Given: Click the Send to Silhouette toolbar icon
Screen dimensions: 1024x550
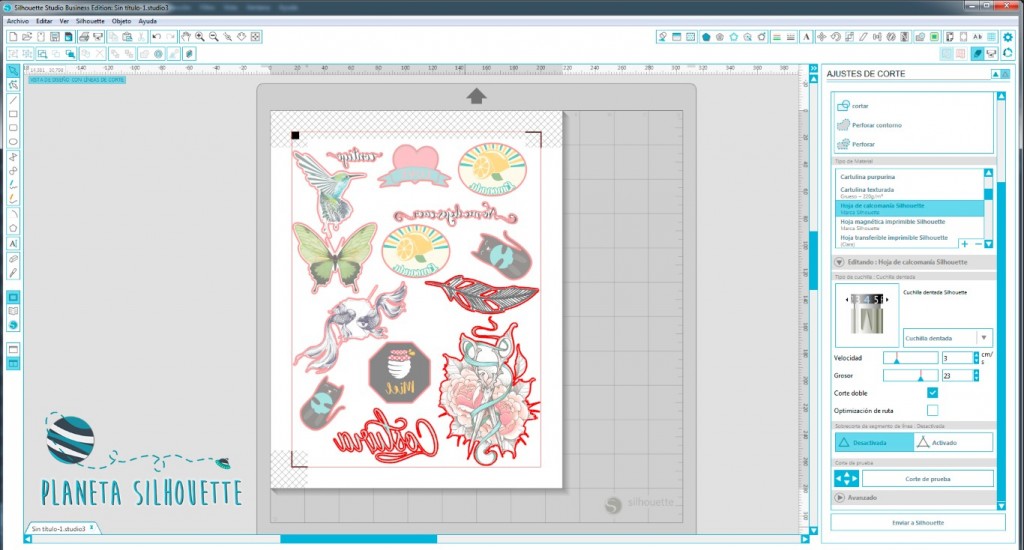Looking at the screenshot, I should point(991,54).
